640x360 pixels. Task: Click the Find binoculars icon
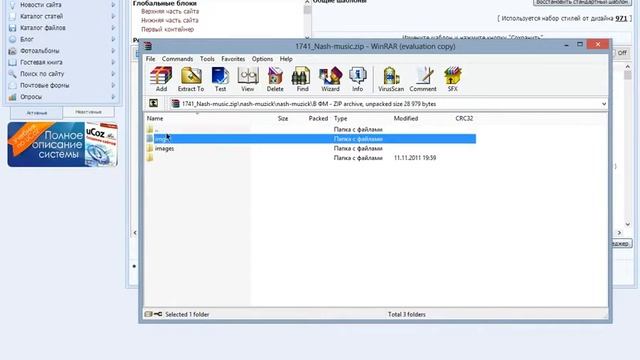(x=302, y=79)
